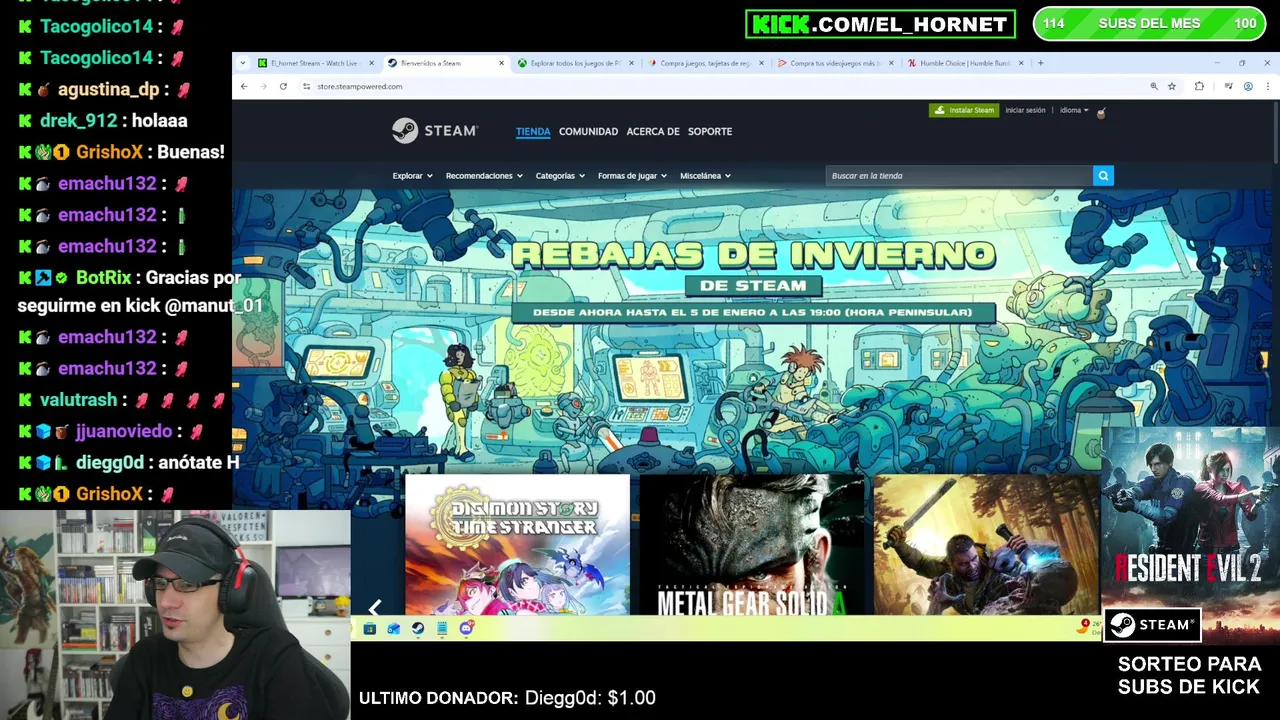Open the Microsoft Store taskbar icon
Image resolution: width=1280 pixels, height=720 pixels.
tap(370, 629)
